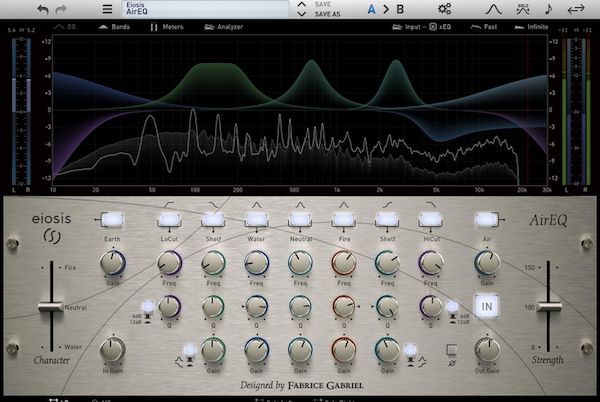Click the IN bypass button
Viewport: 600px width, 402px height.
486,306
